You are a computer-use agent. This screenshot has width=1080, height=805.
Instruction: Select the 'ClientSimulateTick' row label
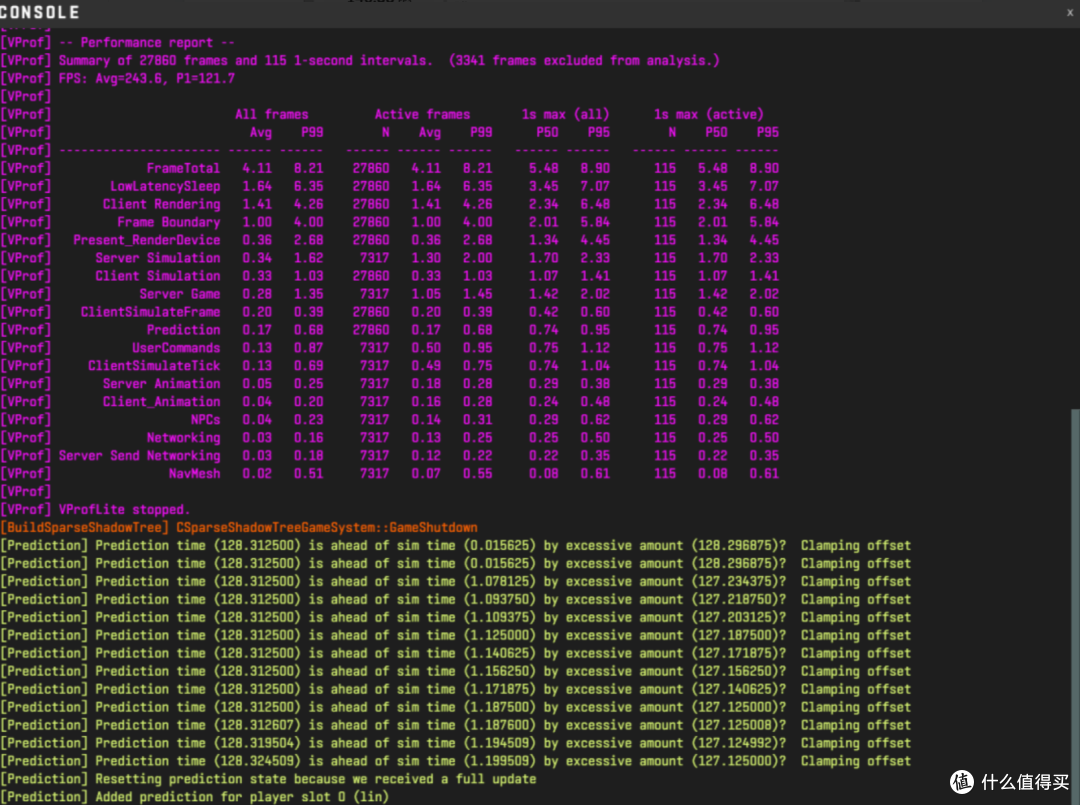(x=154, y=366)
